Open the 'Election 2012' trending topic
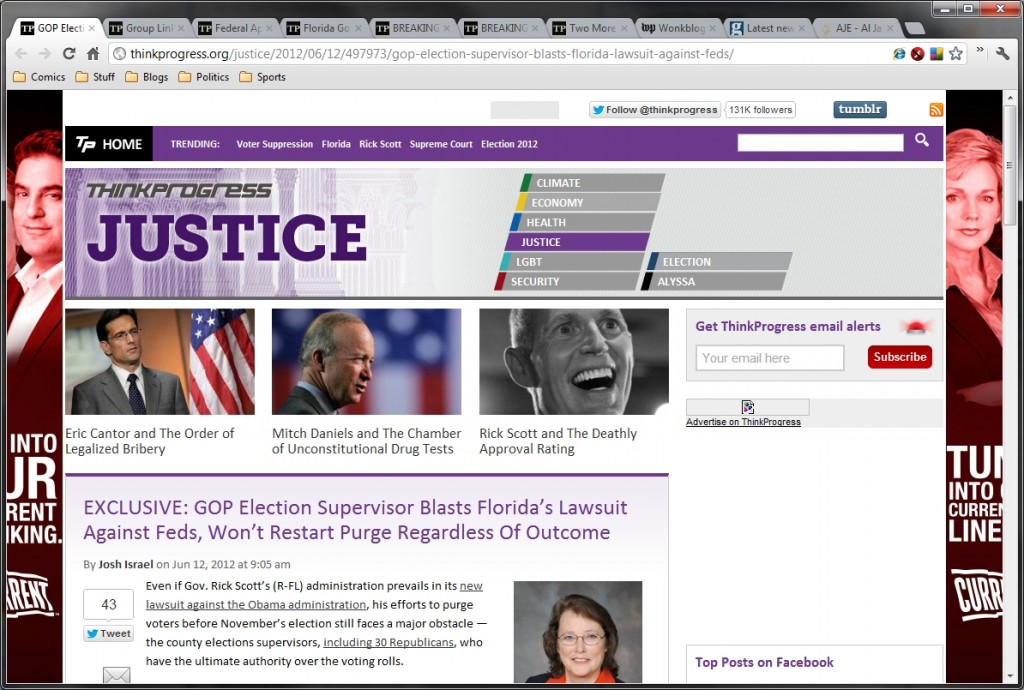 coord(509,144)
